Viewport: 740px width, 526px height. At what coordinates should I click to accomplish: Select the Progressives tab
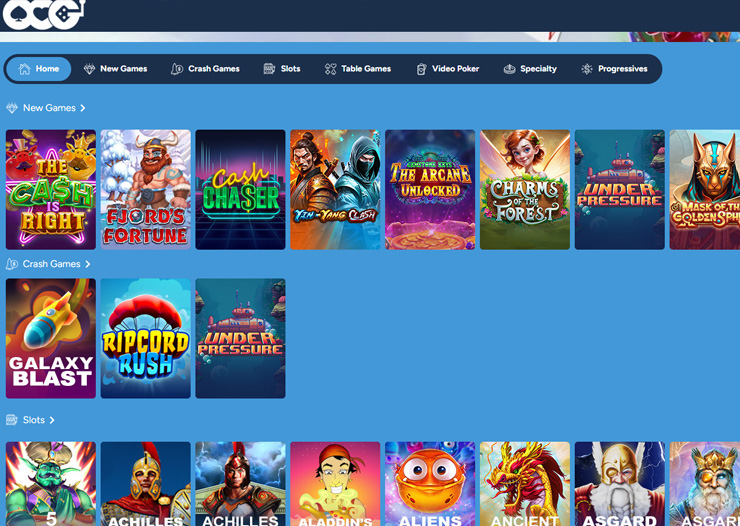(614, 69)
